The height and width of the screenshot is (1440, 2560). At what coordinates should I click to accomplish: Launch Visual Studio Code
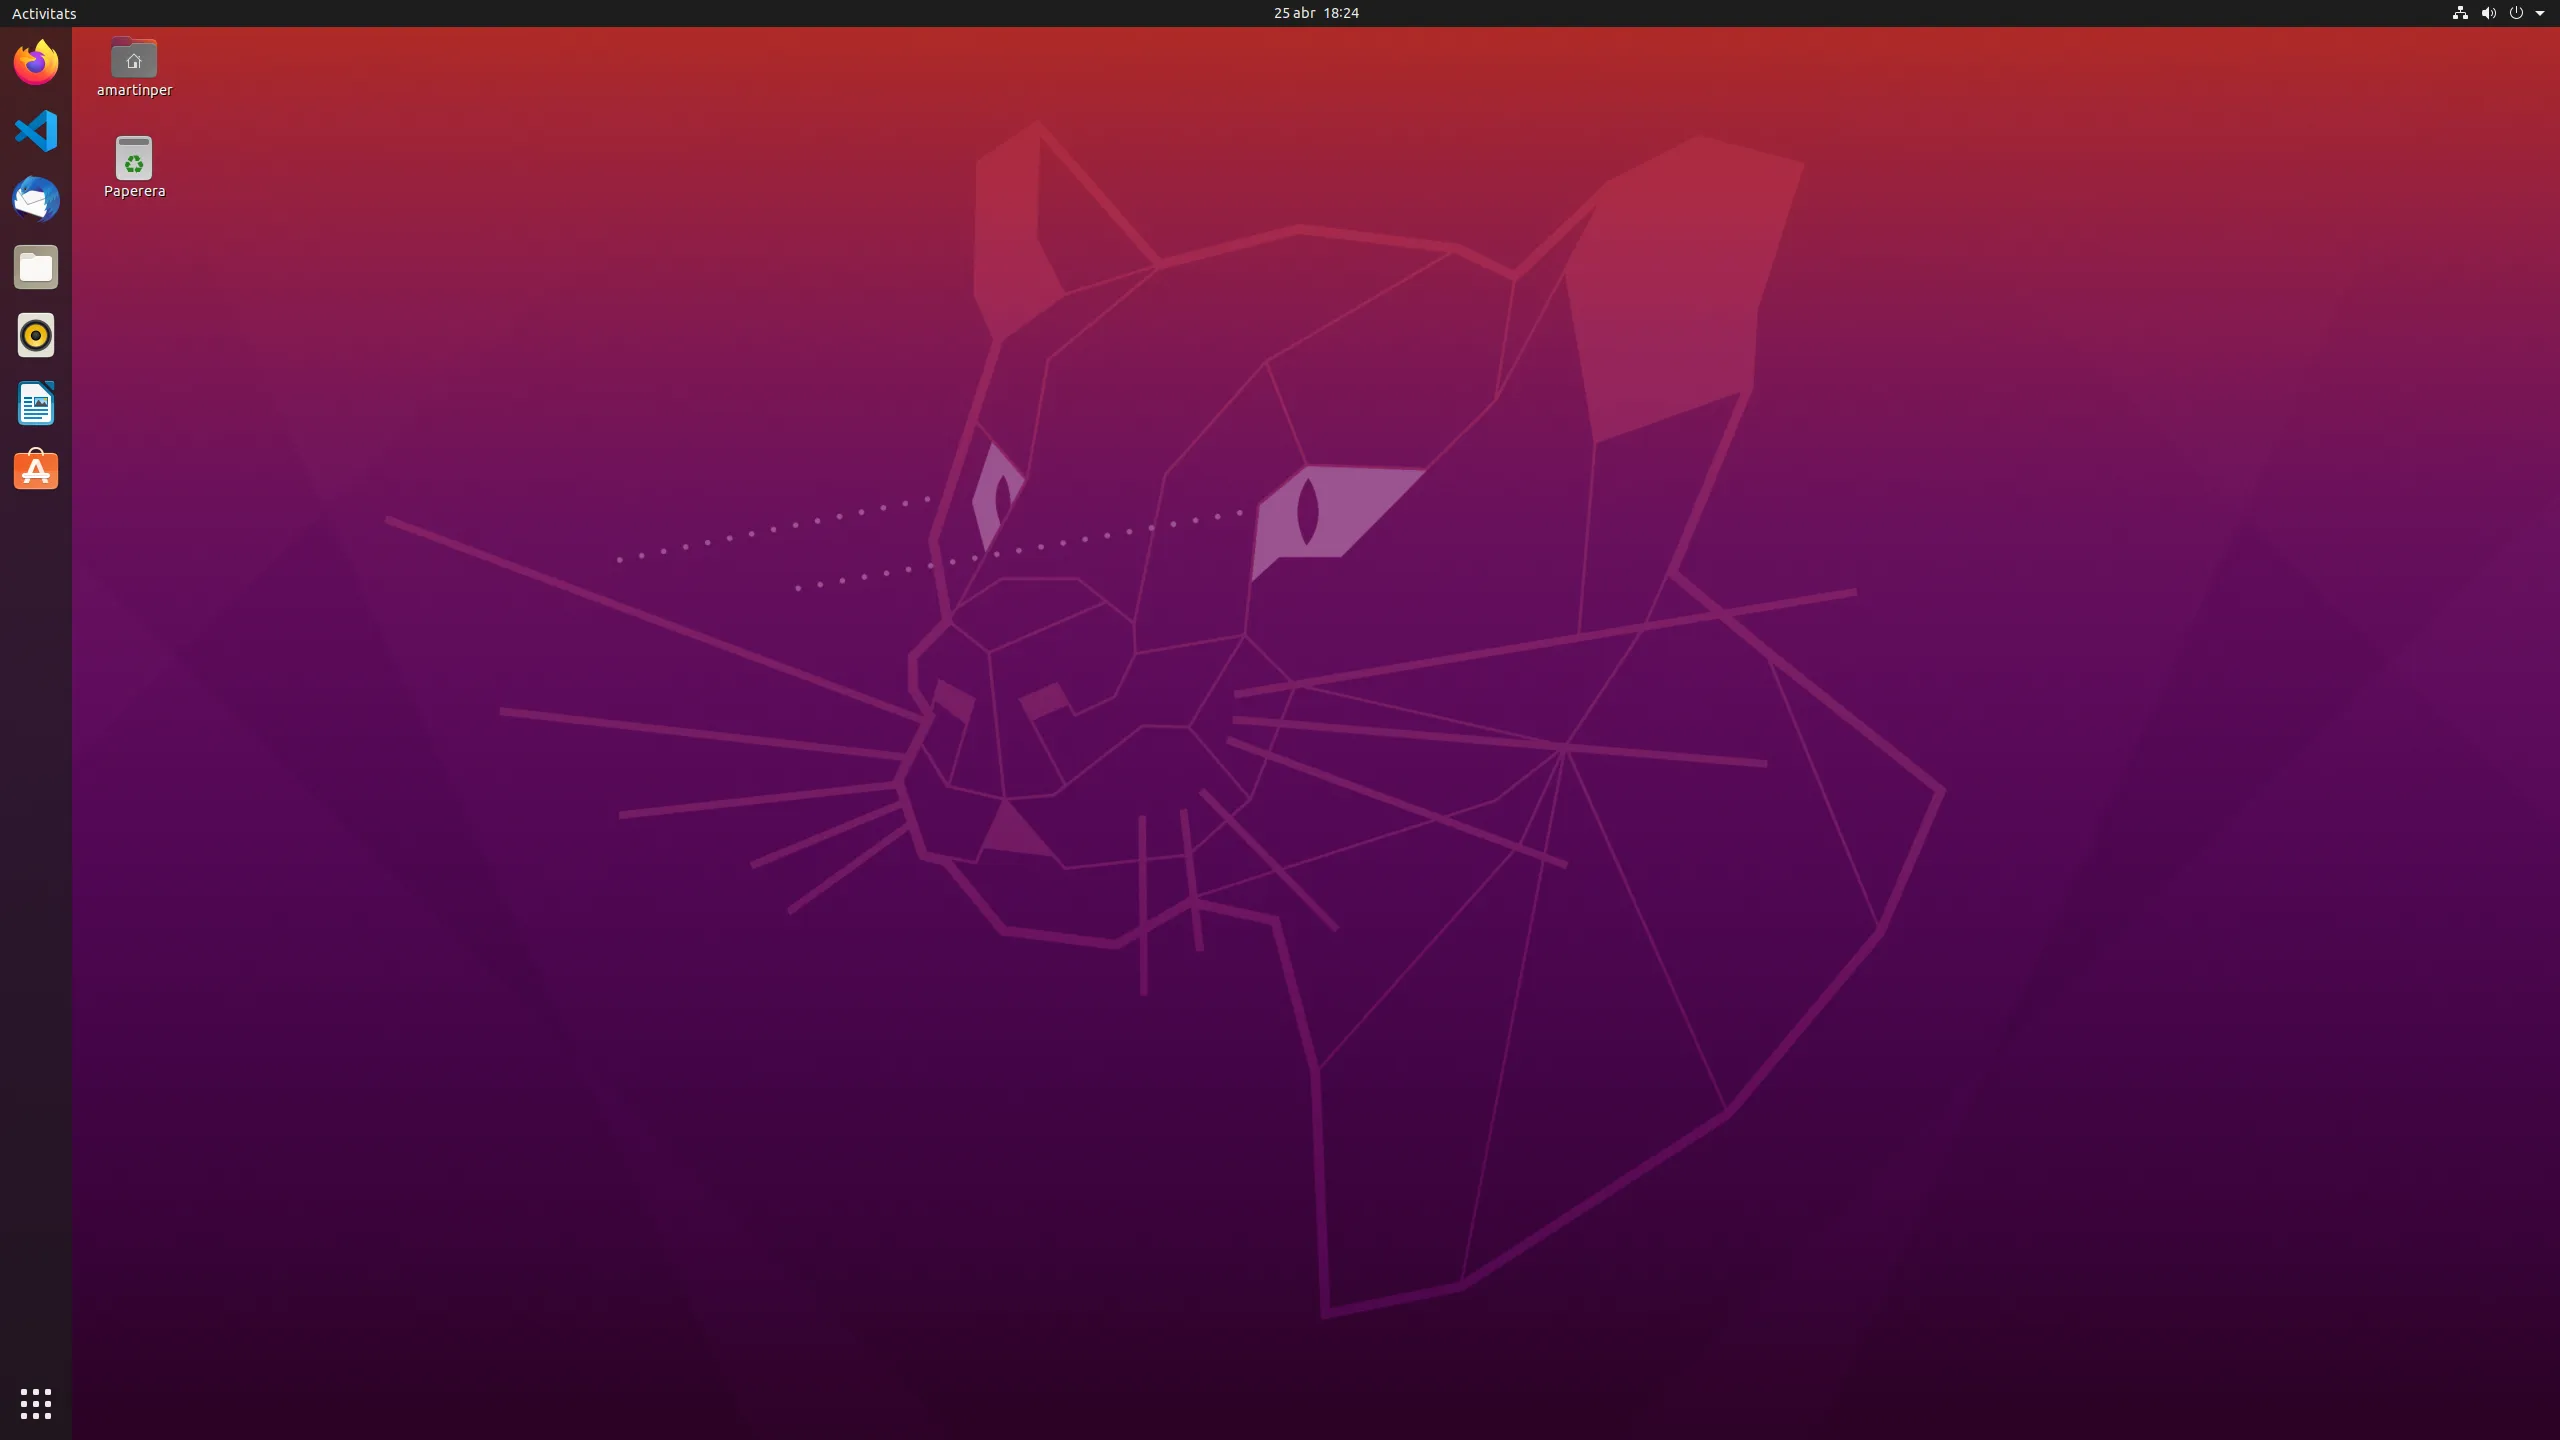pyautogui.click(x=36, y=131)
